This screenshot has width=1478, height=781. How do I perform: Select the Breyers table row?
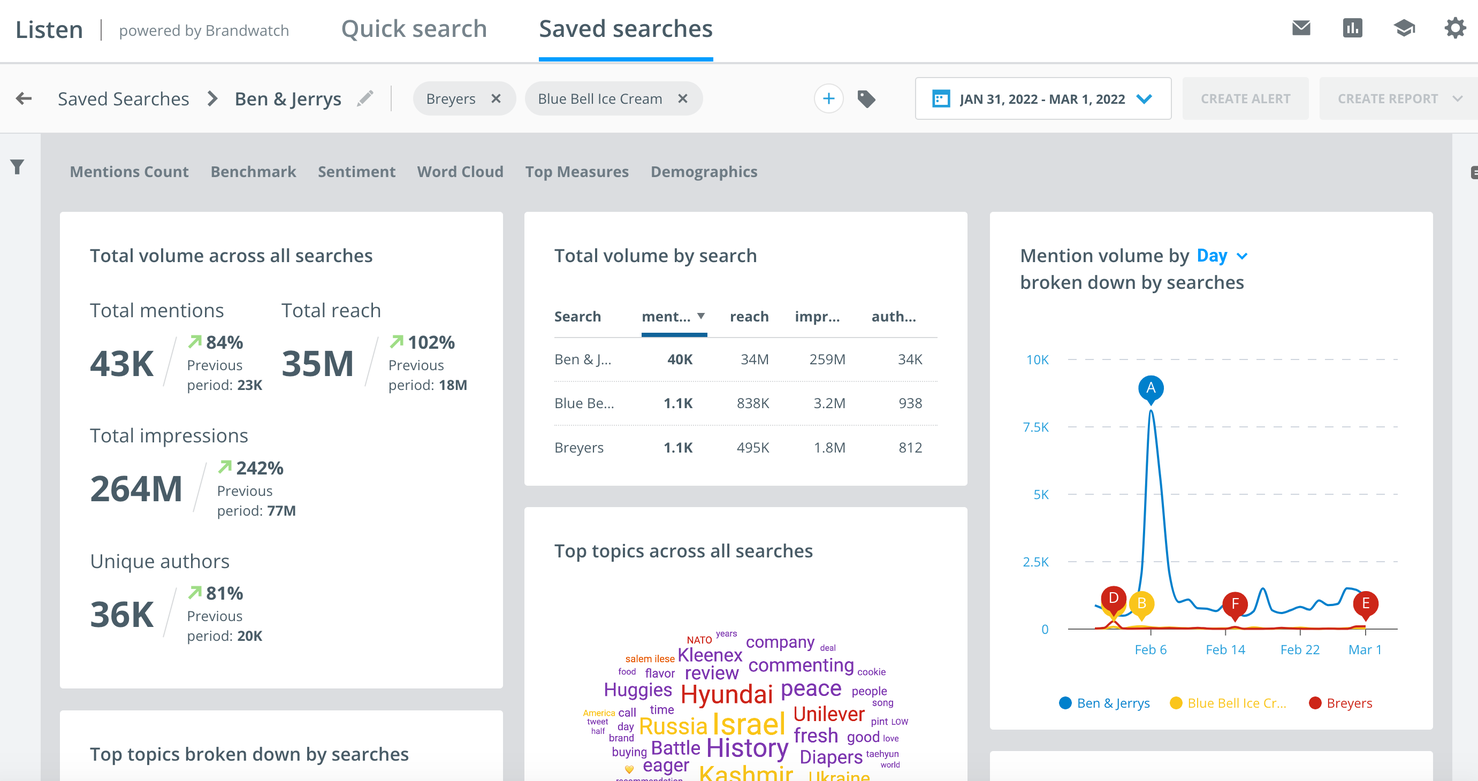746,447
